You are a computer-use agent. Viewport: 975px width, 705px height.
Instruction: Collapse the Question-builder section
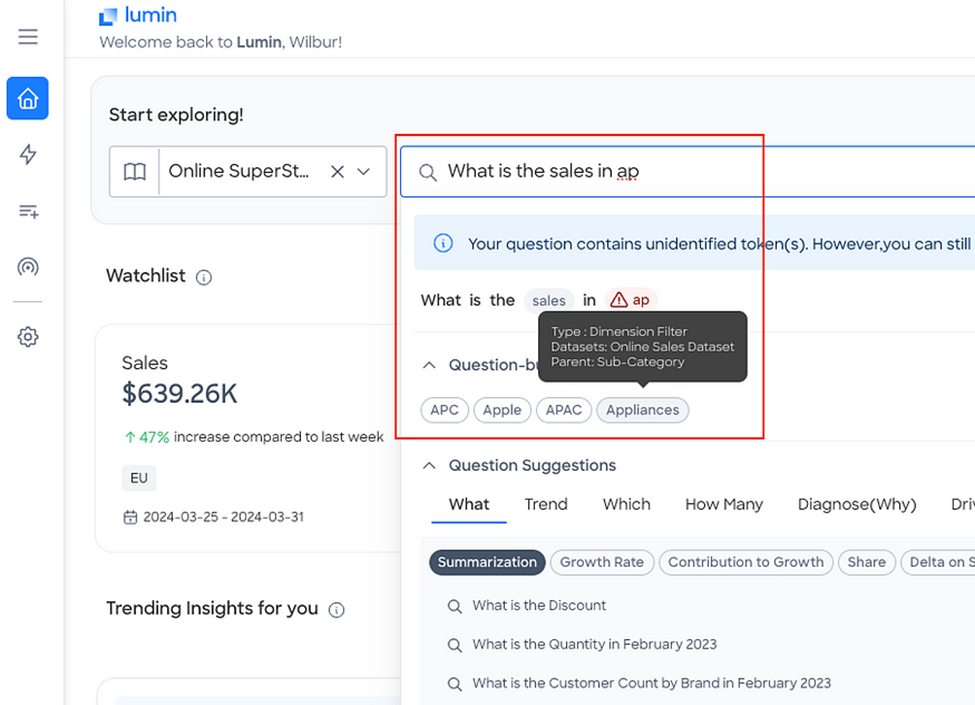point(429,365)
